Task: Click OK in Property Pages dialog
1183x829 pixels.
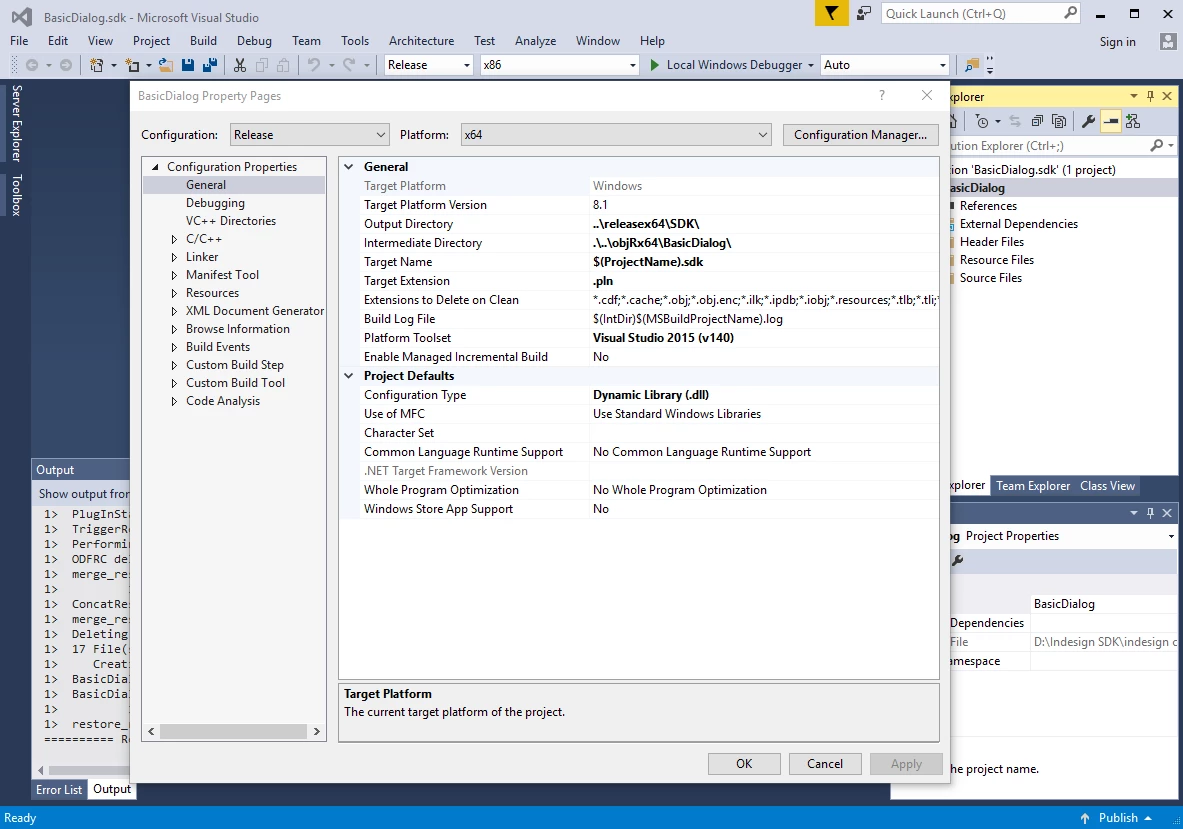Action: (744, 763)
